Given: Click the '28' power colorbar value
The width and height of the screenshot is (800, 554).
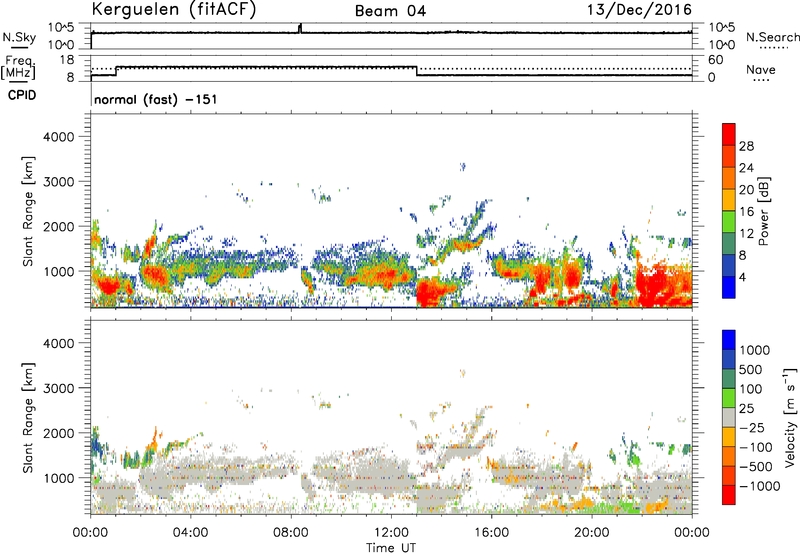Looking at the screenshot, I should (x=746, y=146).
